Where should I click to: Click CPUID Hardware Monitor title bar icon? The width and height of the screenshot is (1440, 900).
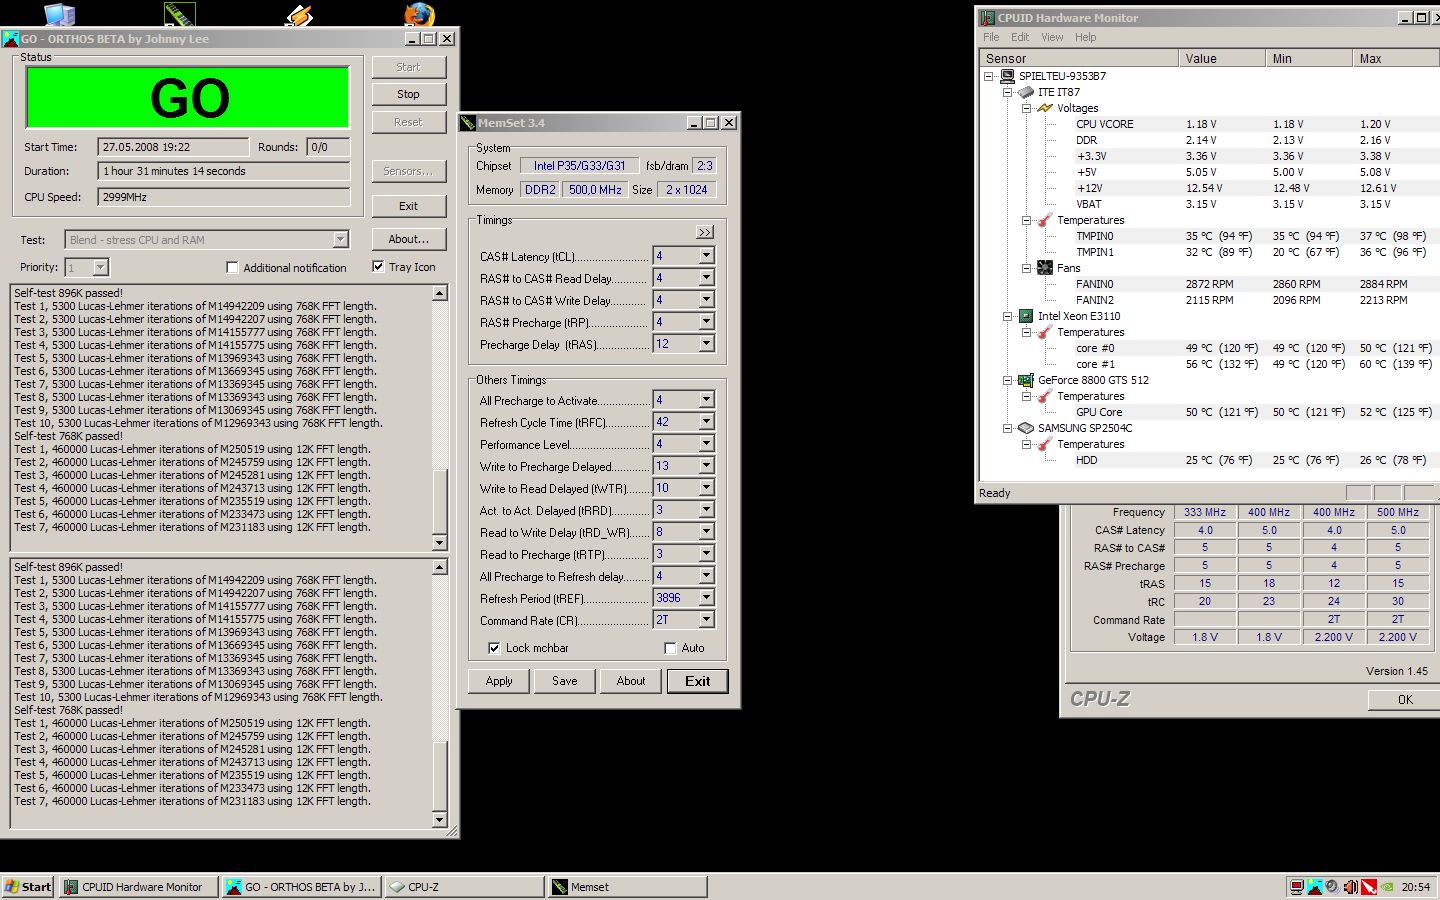point(987,18)
